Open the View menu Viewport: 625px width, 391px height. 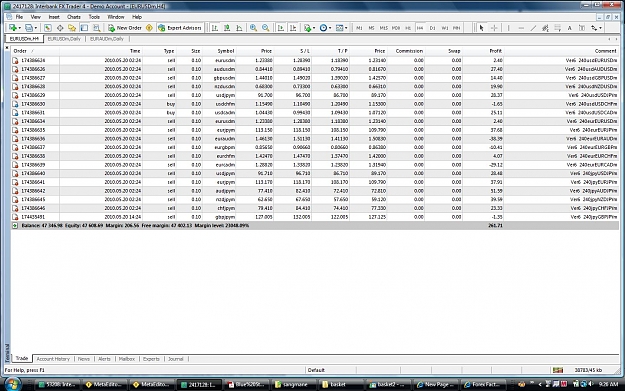(x=35, y=17)
